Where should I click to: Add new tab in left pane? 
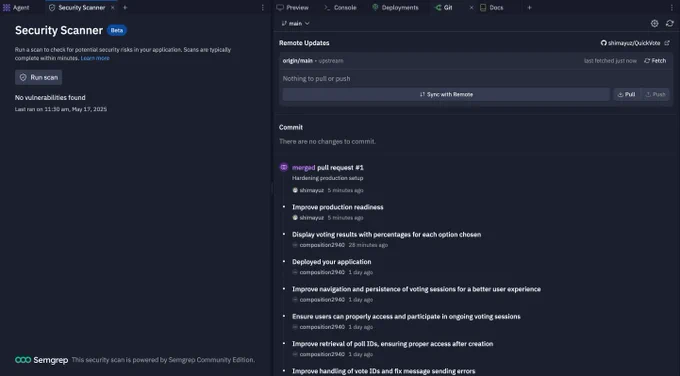[x=125, y=7]
